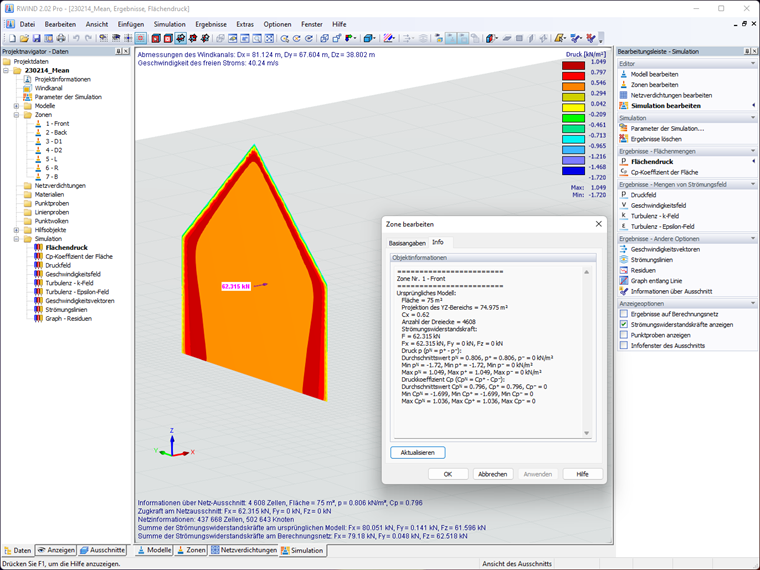Switch to Basisangaben tab in dialog

(x=407, y=243)
